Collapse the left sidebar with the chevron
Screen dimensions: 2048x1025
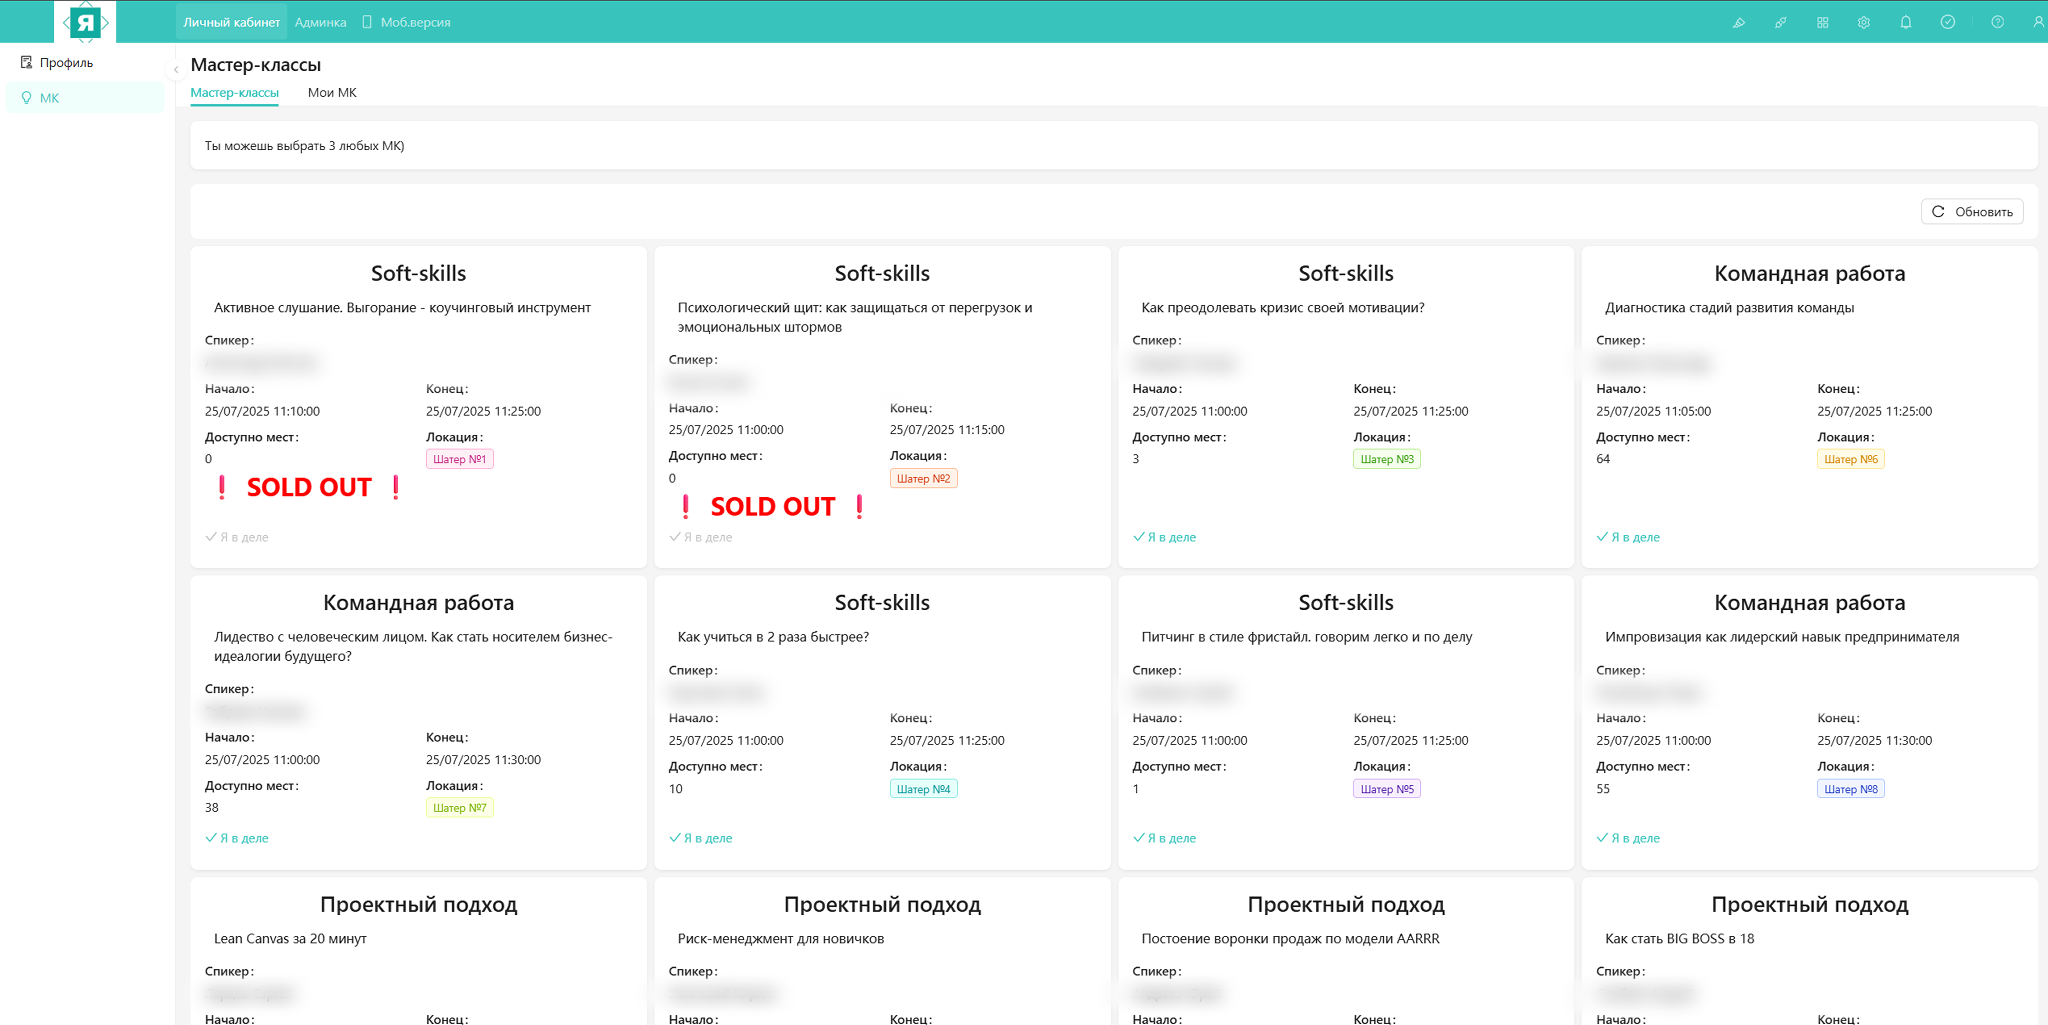(x=176, y=70)
